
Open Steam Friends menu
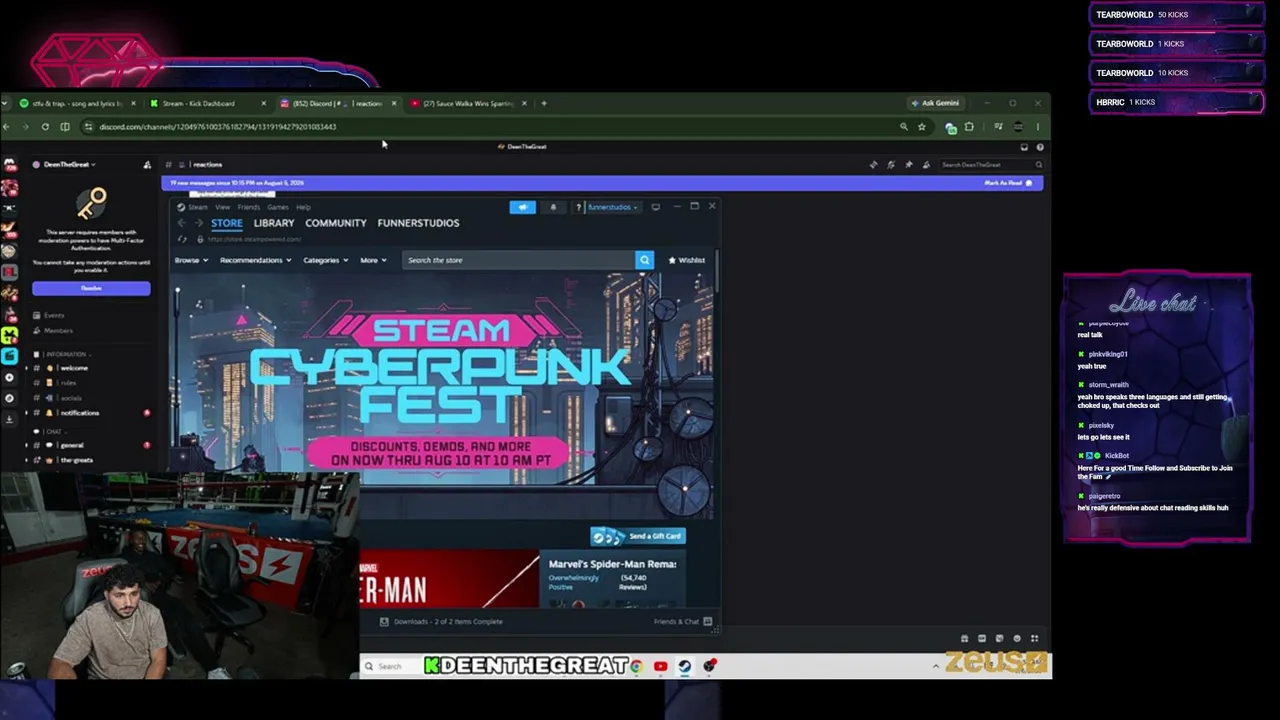248,207
